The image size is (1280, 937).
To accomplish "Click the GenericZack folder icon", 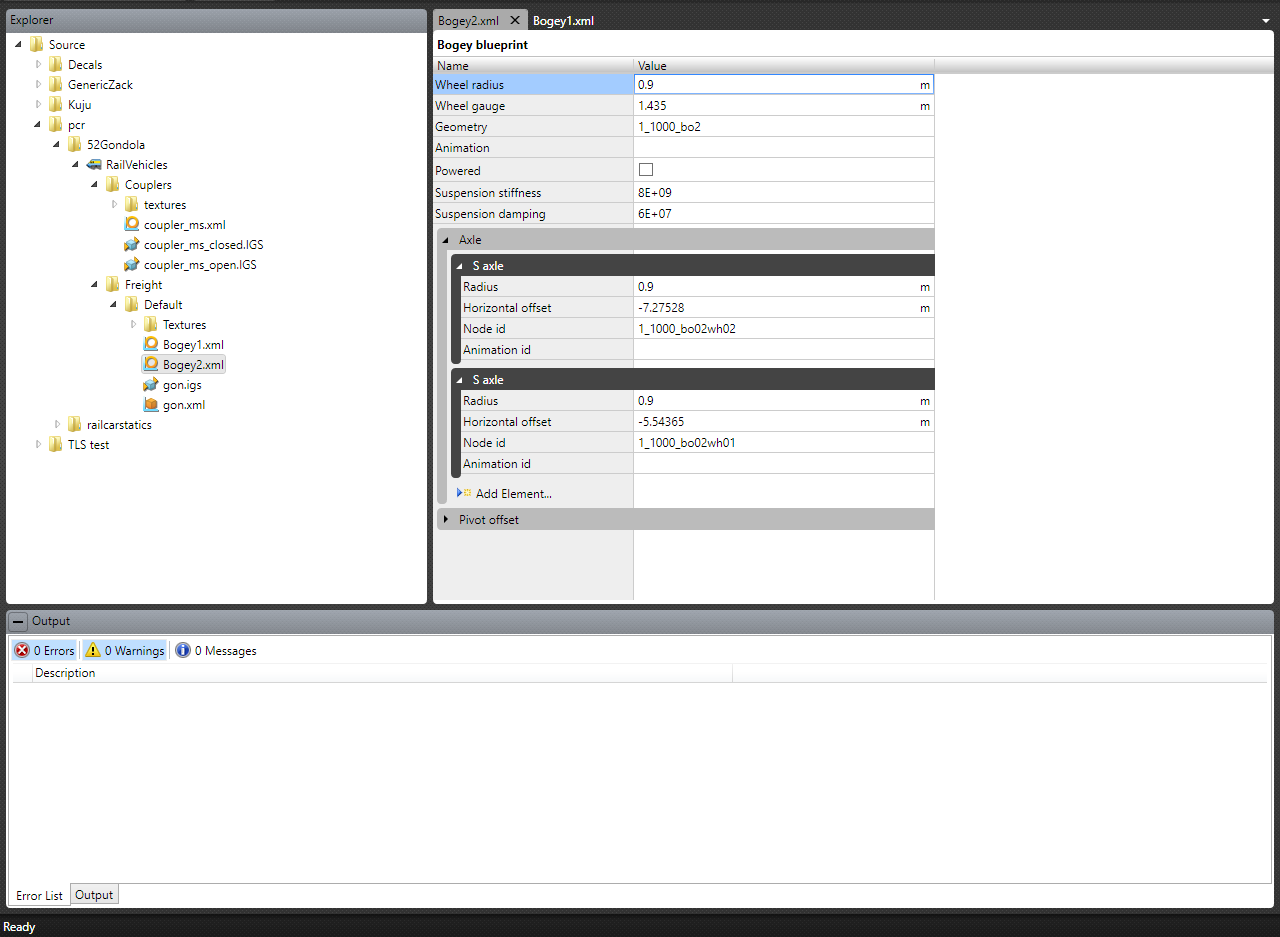I will 55,85.
